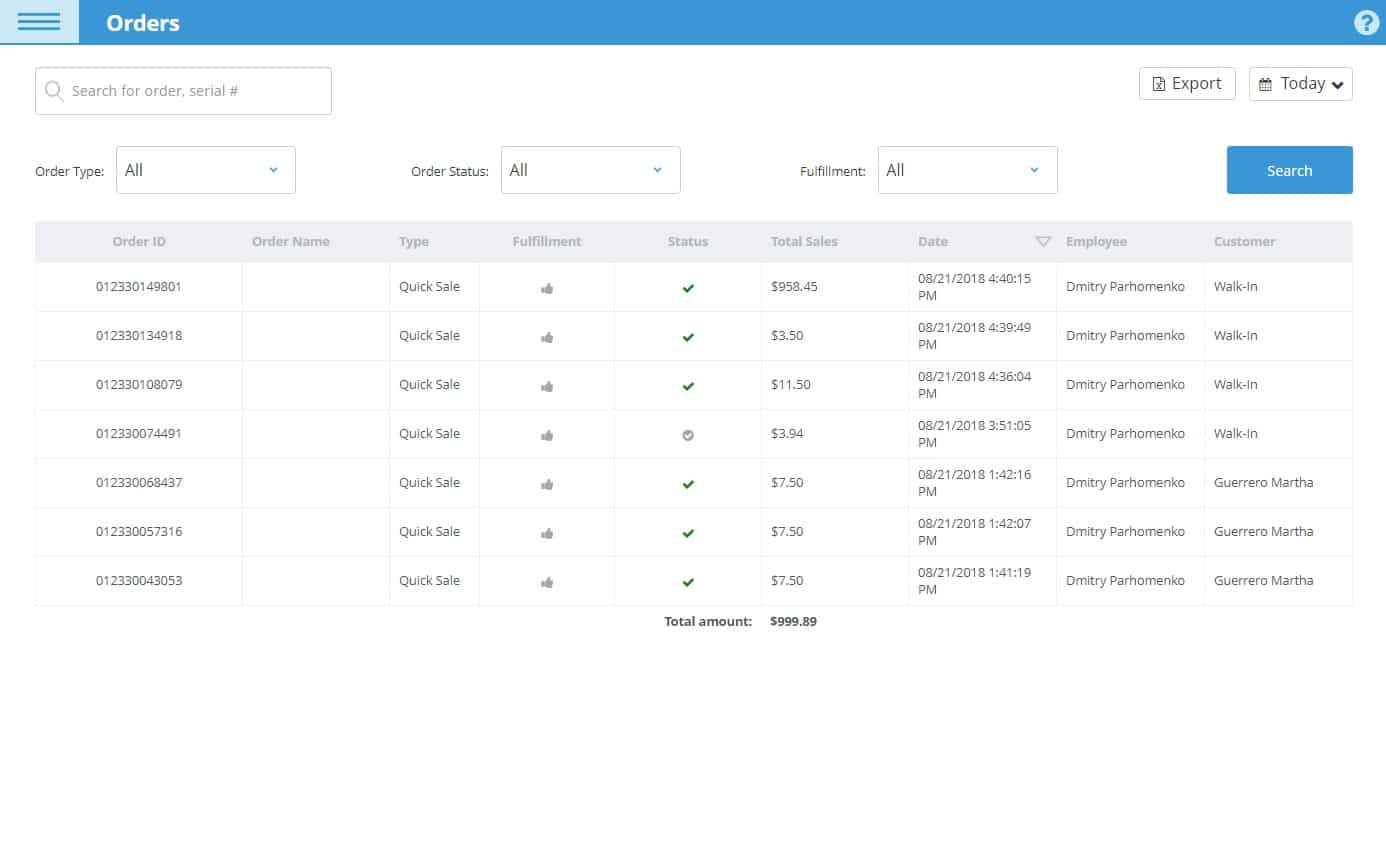This screenshot has width=1386, height=867.
Task: Click status checkmark for order 012330043053
Action: point(688,582)
